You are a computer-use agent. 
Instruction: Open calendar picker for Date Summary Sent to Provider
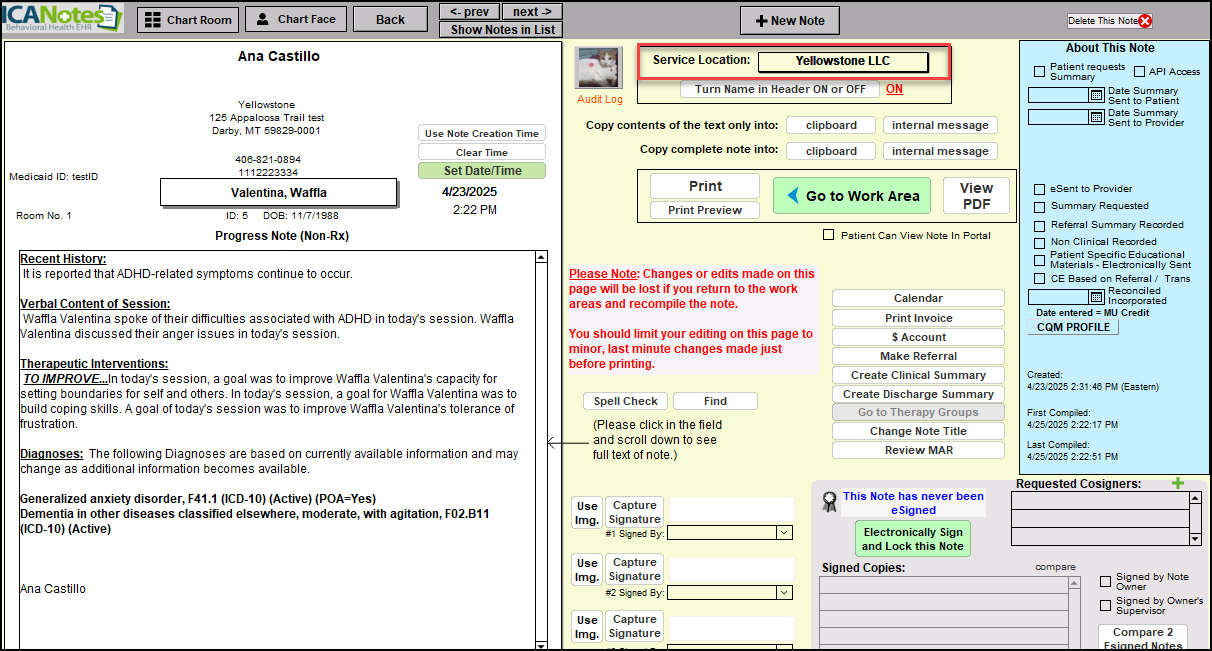pyautogui.click(x=1095, y=117)
